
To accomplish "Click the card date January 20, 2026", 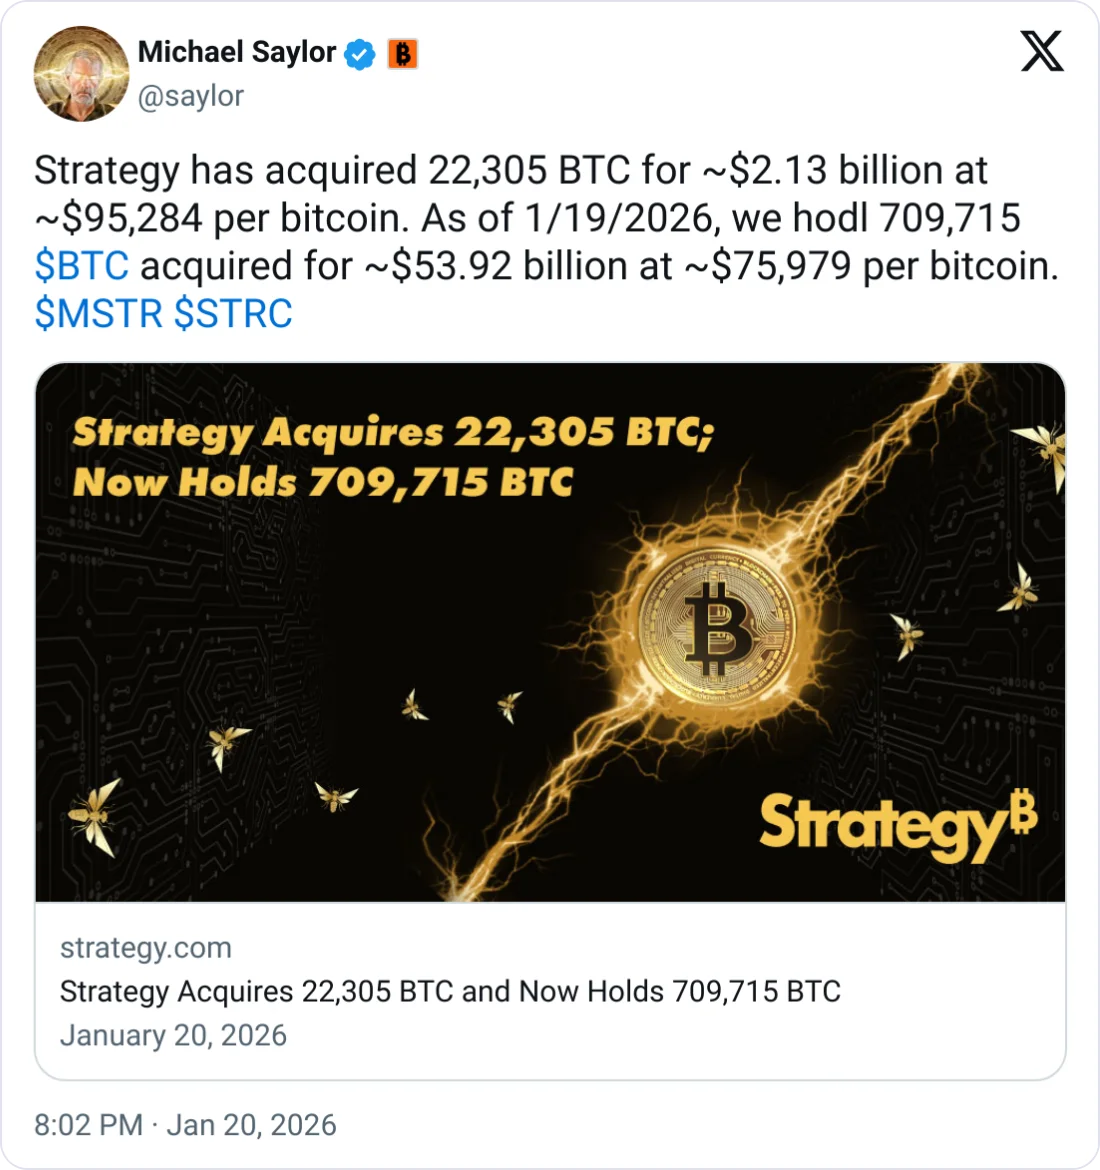I will pyautogui.click(x=173, y=1035).
